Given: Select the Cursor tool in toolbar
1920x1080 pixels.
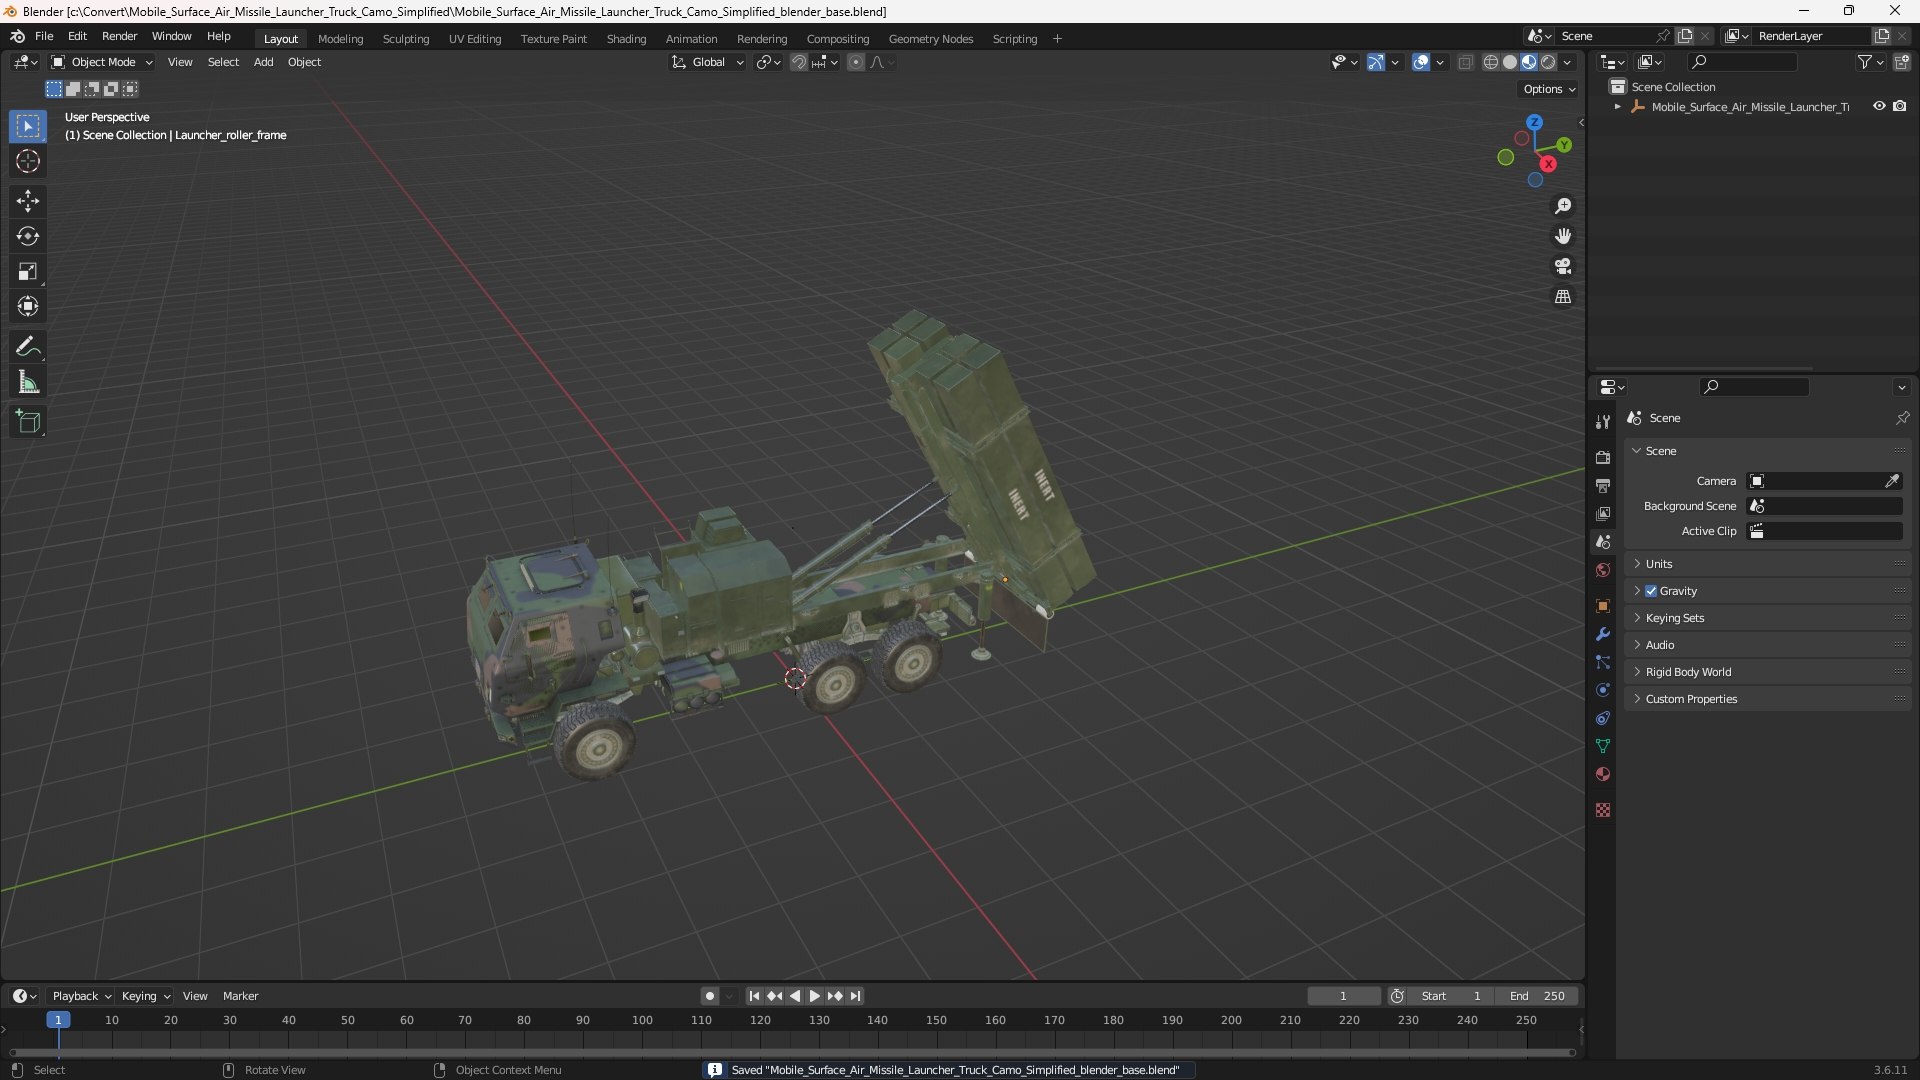Looking at the screenshot, I should click(x=28, y=161).
